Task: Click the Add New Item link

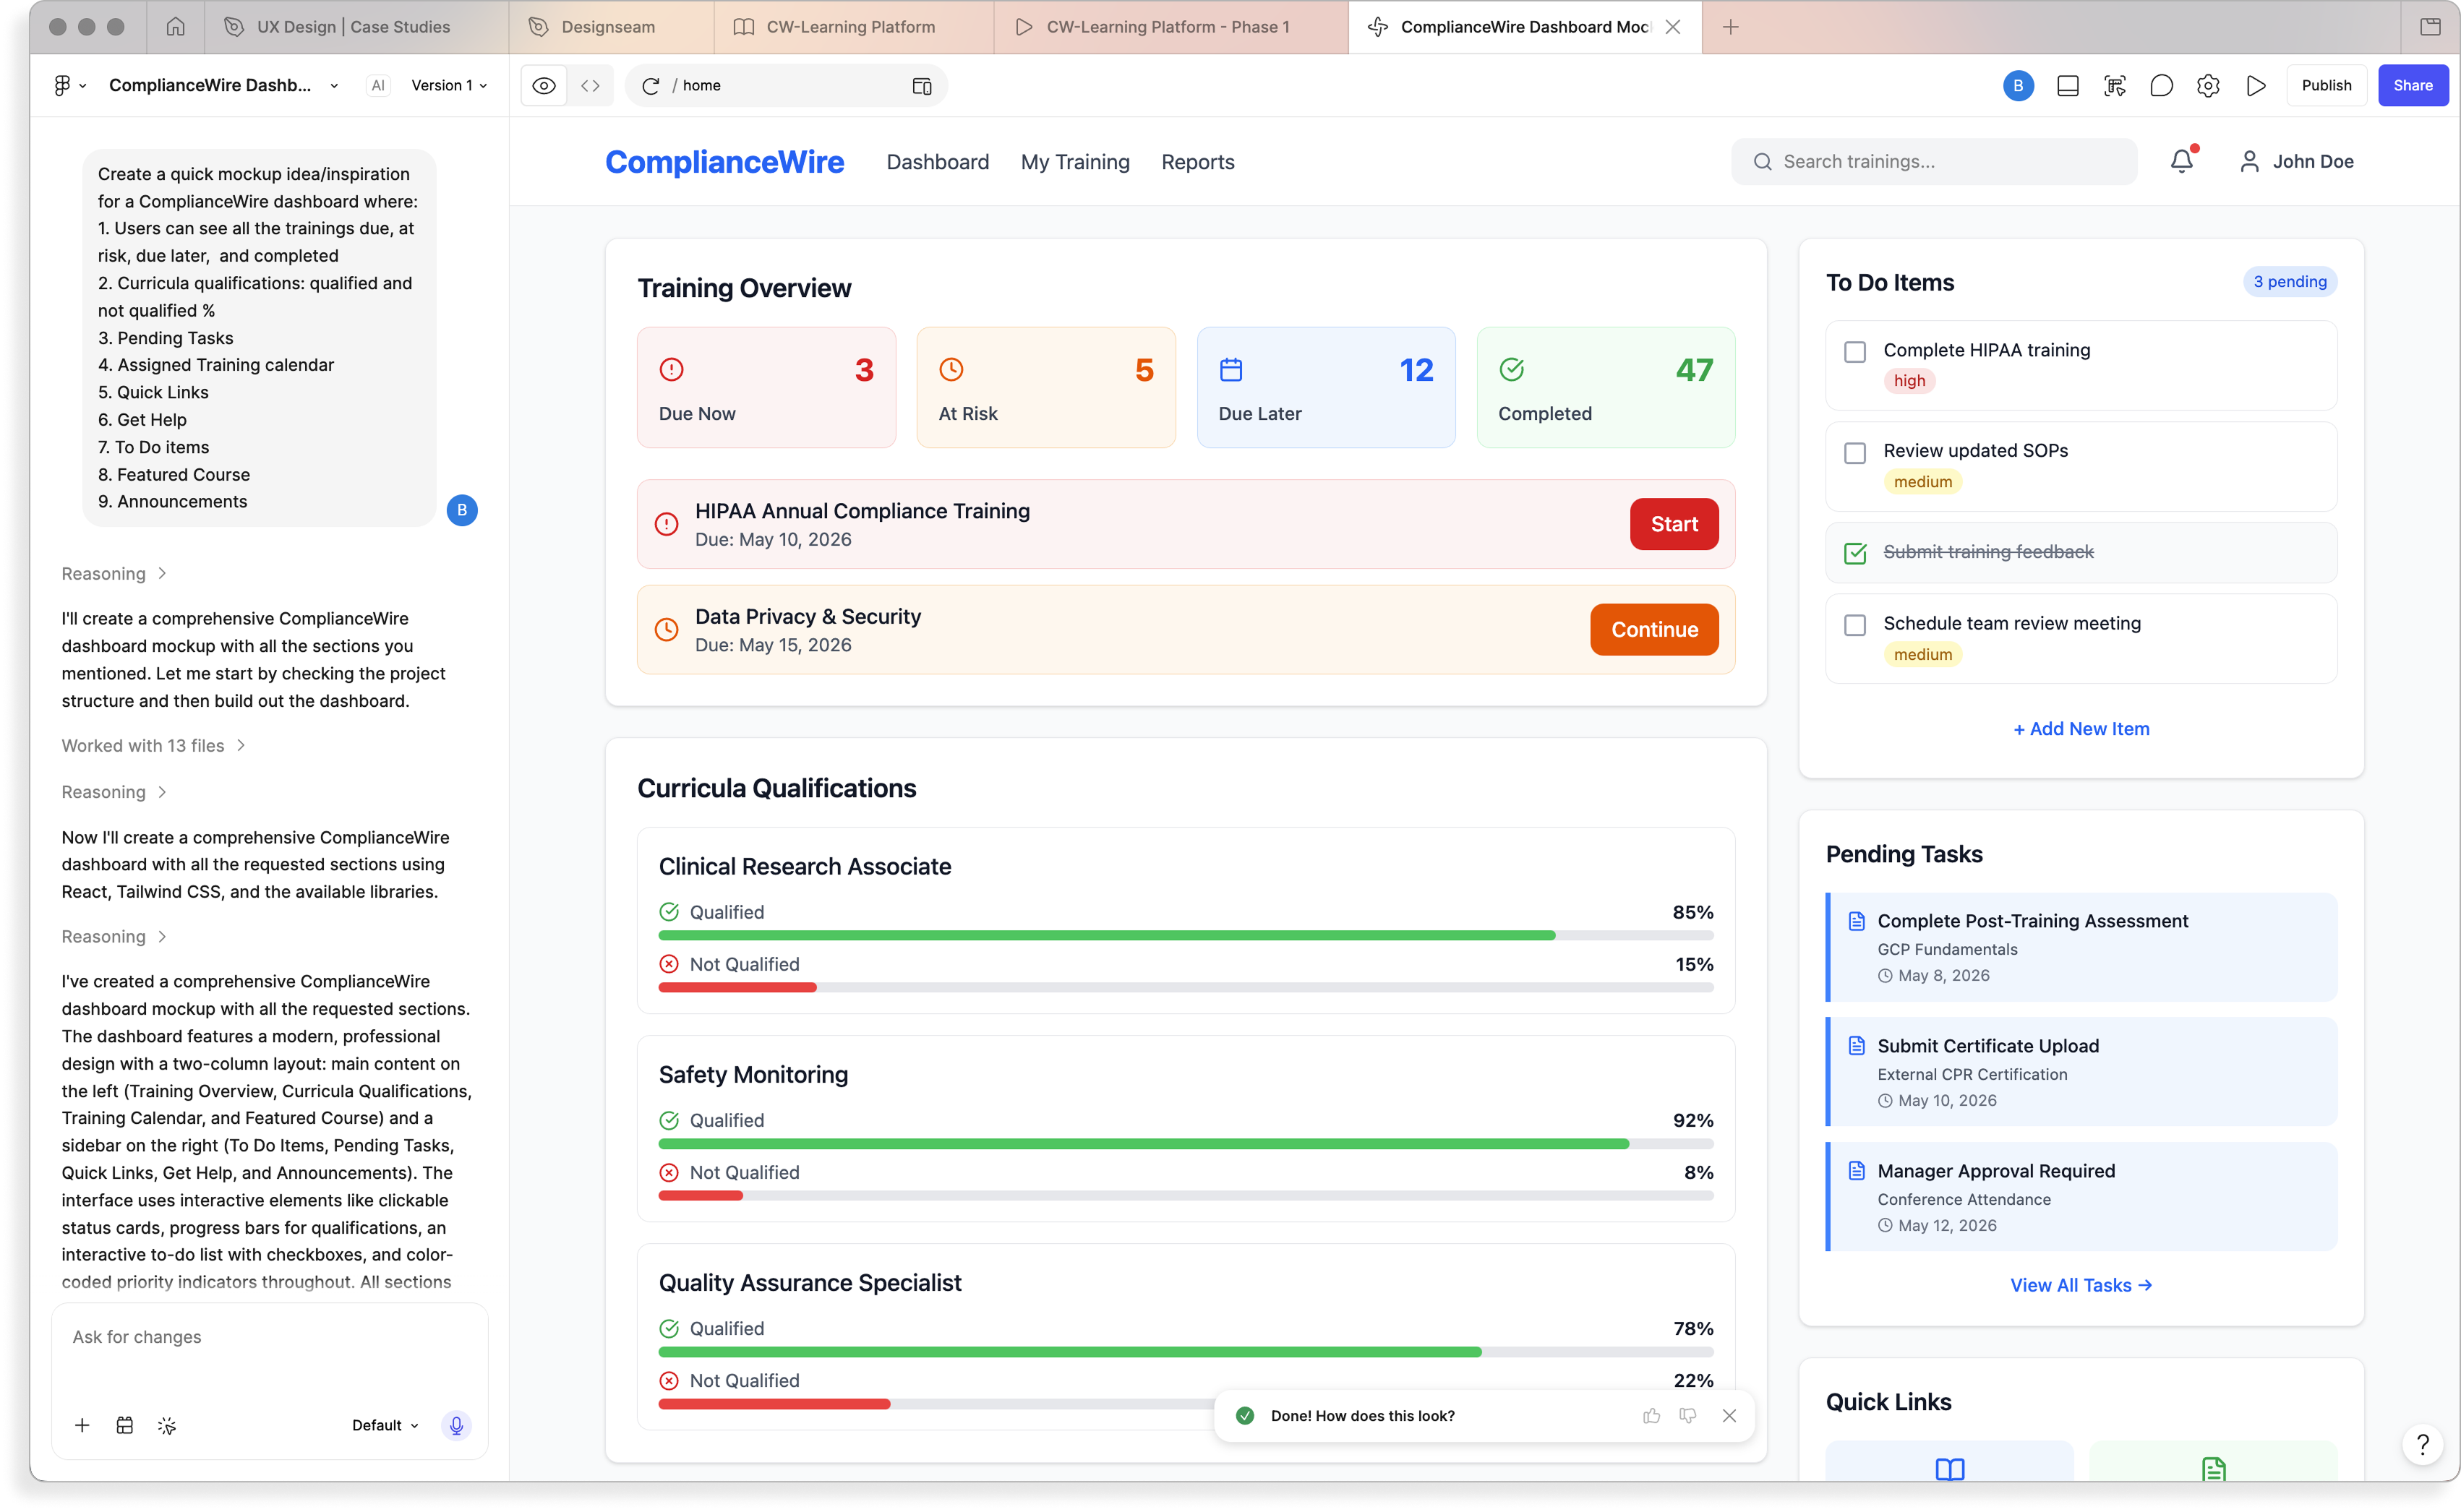Action: click(2079, 728)
